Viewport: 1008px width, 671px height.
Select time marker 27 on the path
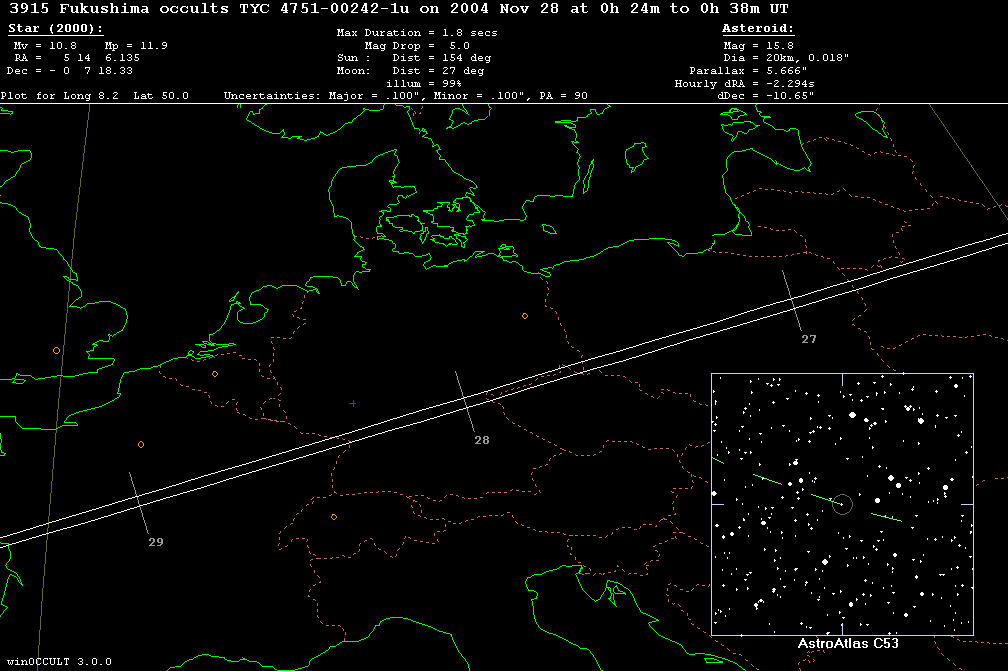[808, 339]
